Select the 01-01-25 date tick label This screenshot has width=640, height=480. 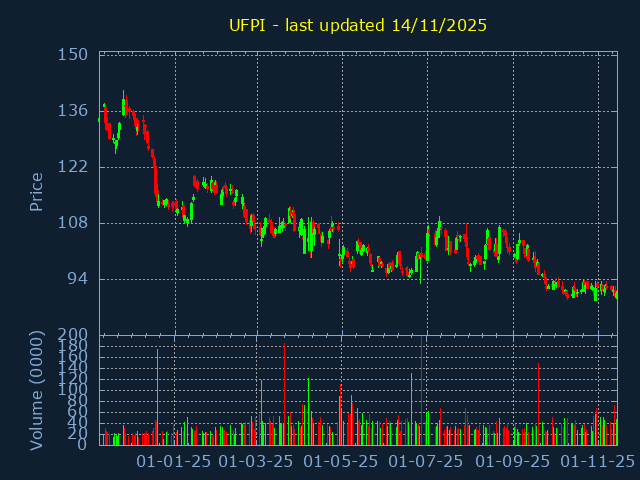174,461
